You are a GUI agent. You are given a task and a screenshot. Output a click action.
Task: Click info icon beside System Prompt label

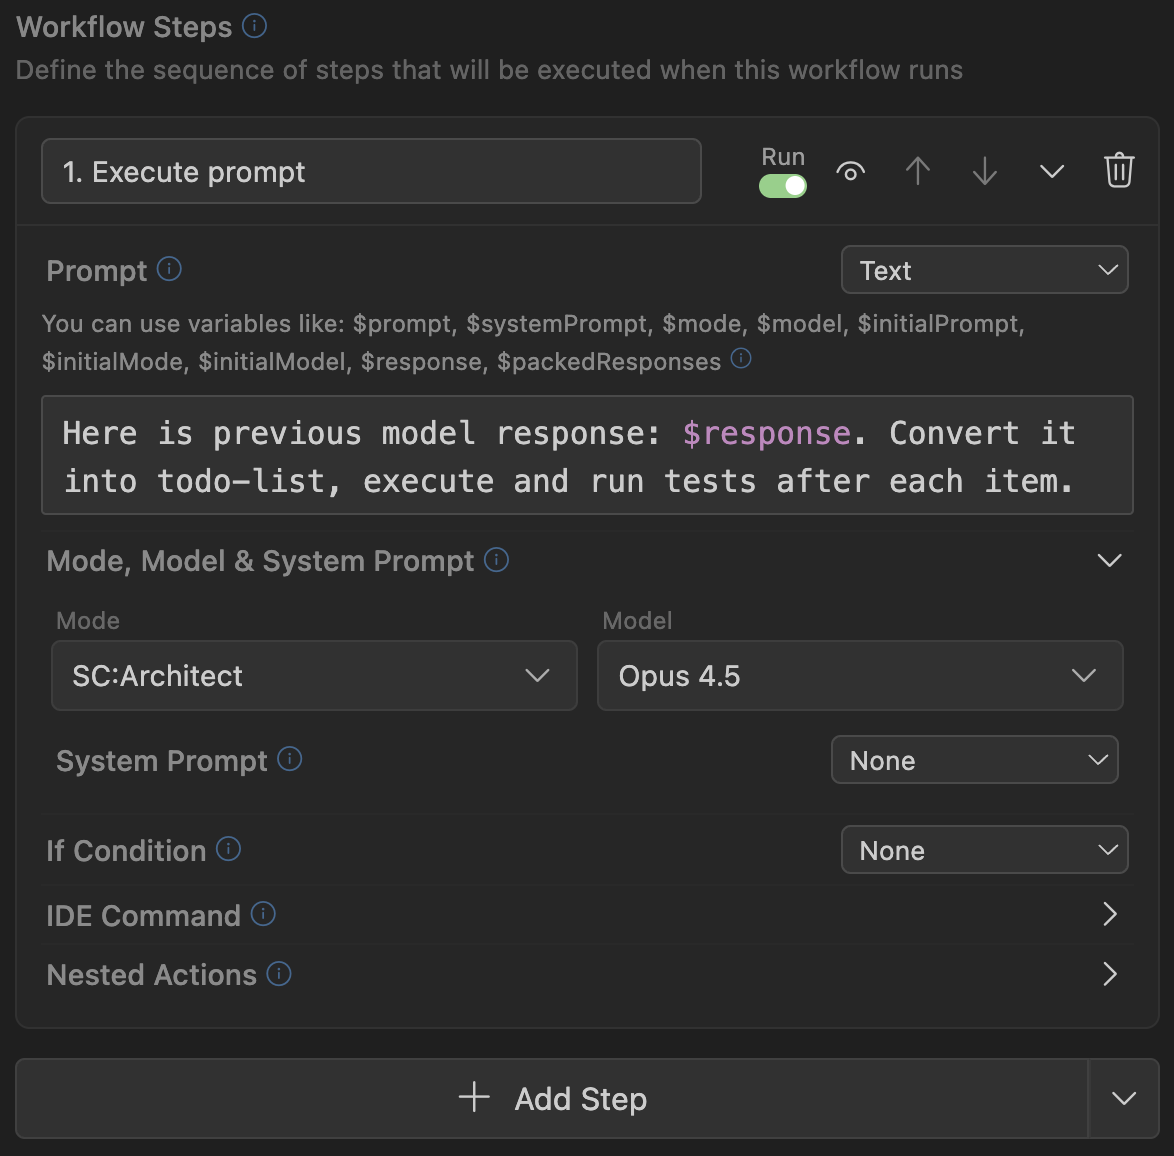(290, 759)
